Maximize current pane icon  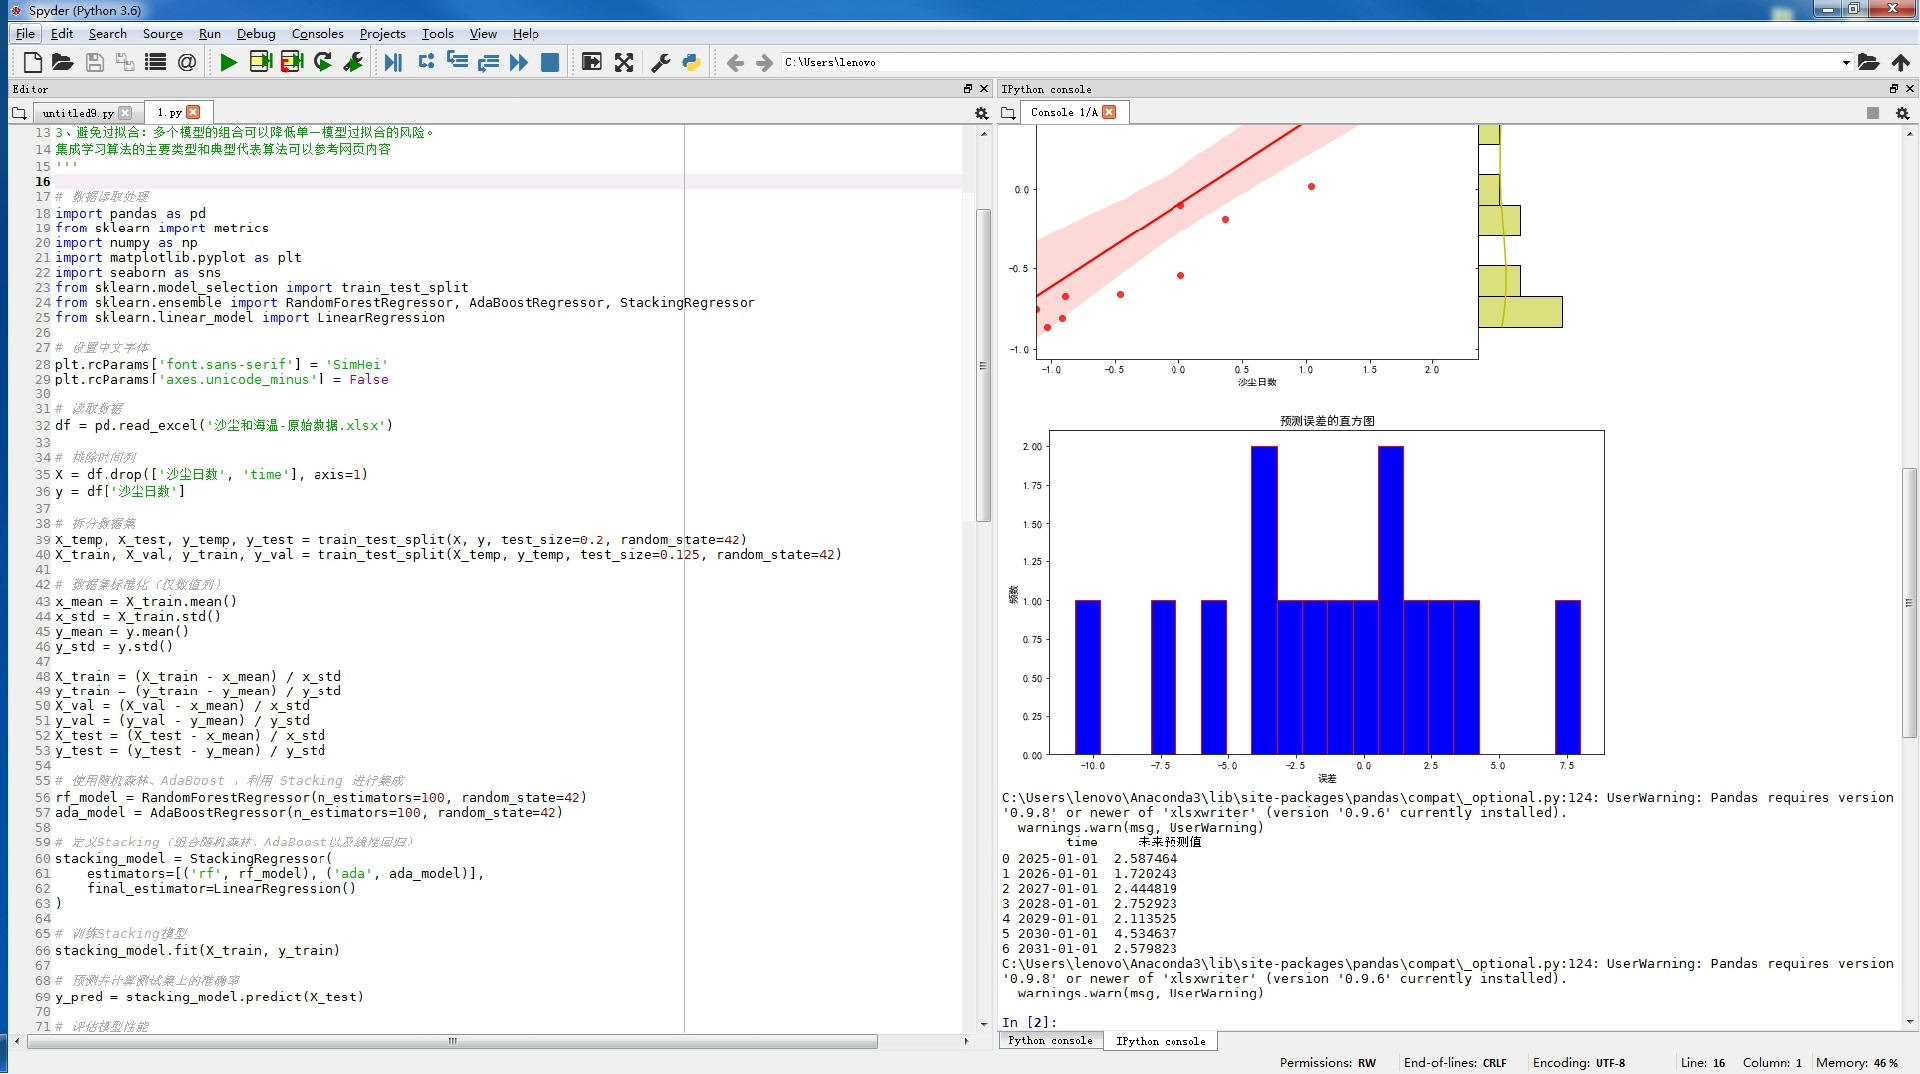coord(592,62)
